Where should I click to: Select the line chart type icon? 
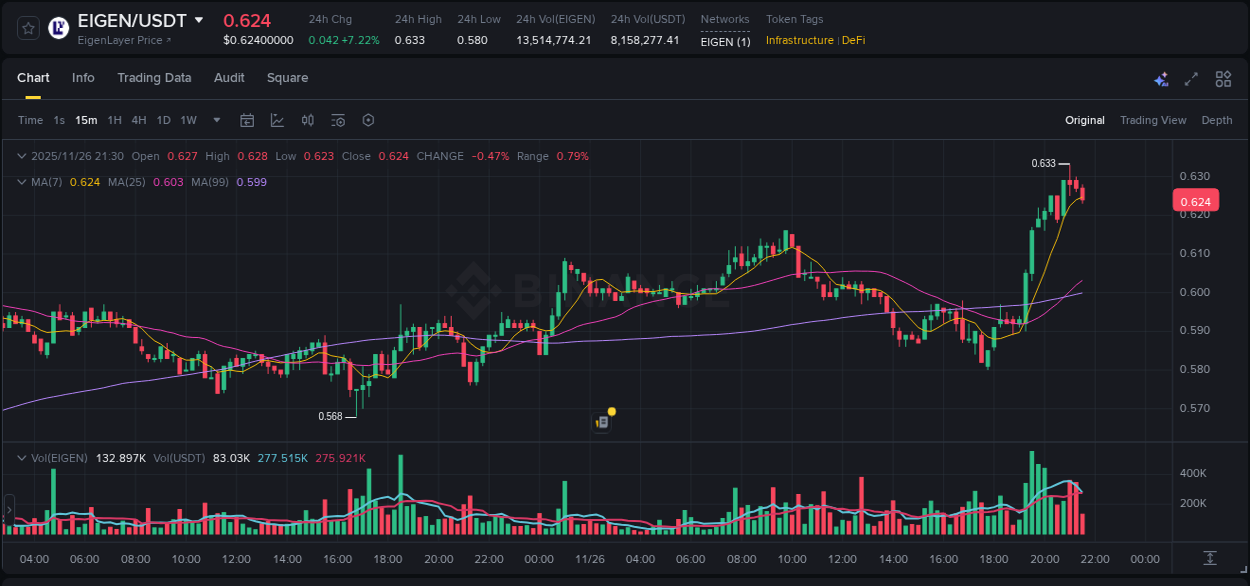pyautogui.click(x=277, y=120)
